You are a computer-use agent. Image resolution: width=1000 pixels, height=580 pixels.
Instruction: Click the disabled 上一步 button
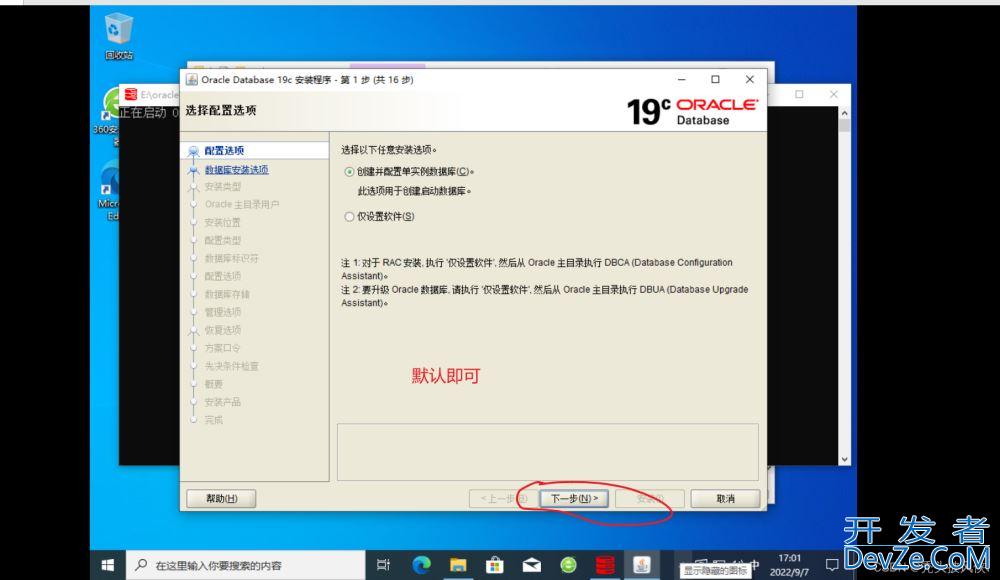tap(504, 498)
